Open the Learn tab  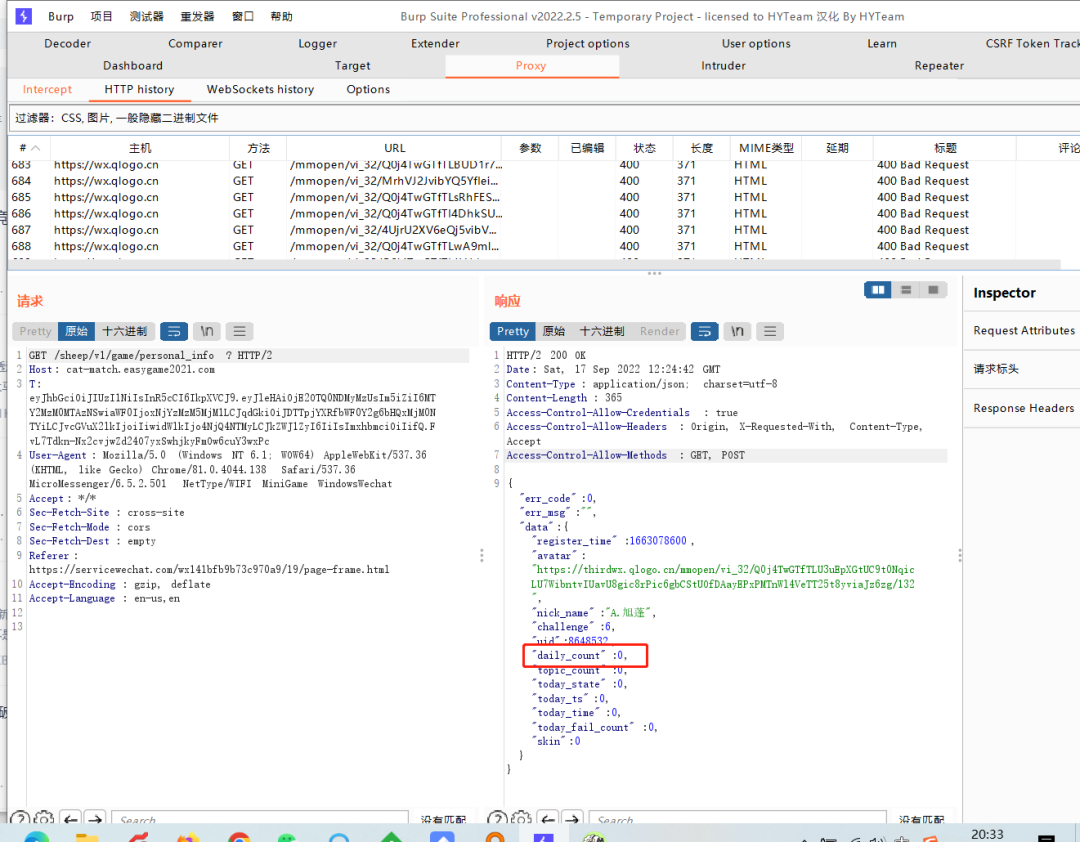point(882,43)
